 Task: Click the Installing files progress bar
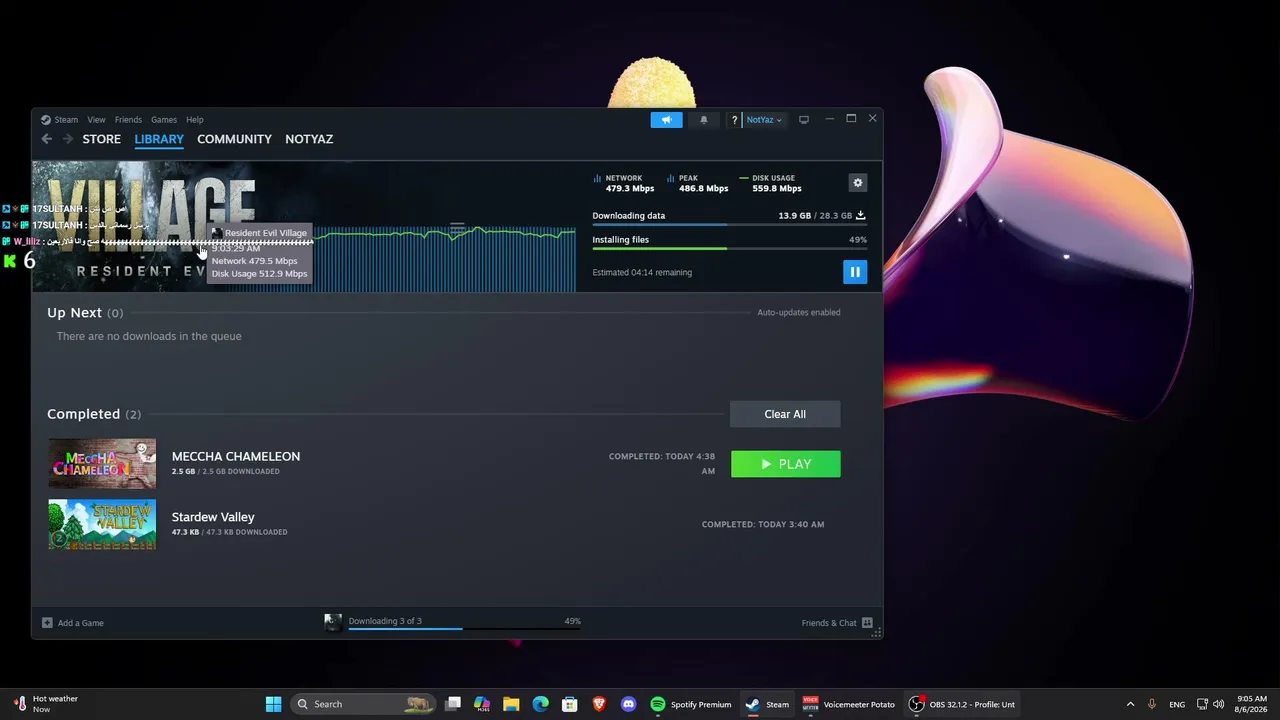tap(729, 248)
